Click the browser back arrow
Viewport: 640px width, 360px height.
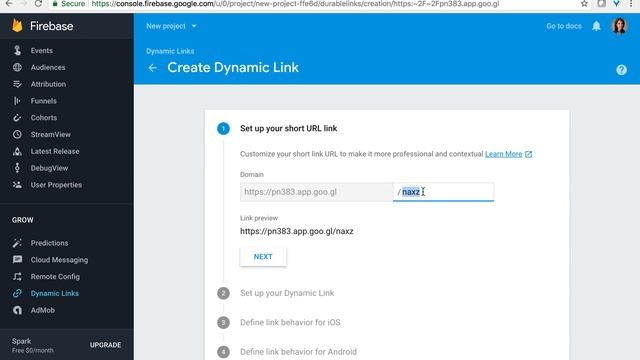click(8, 4)
